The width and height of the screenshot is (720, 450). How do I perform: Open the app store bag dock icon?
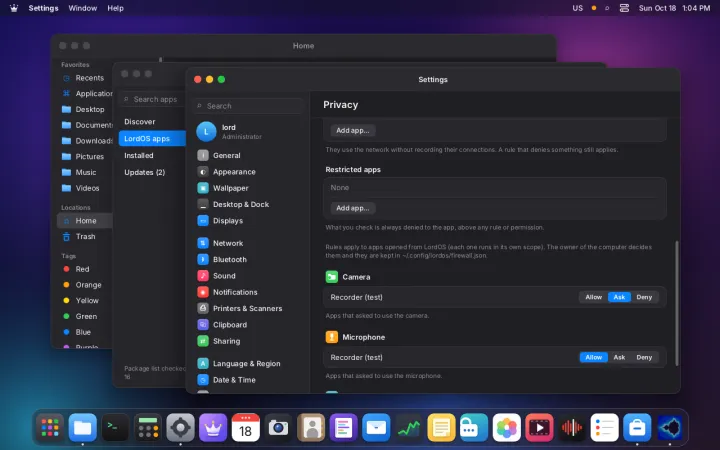pyautogui.click(x=637, y=428)
